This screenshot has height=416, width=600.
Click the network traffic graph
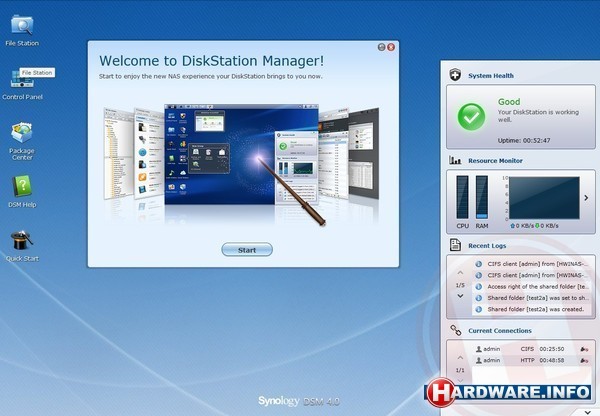pyautogui.click(x=544, y=198)
